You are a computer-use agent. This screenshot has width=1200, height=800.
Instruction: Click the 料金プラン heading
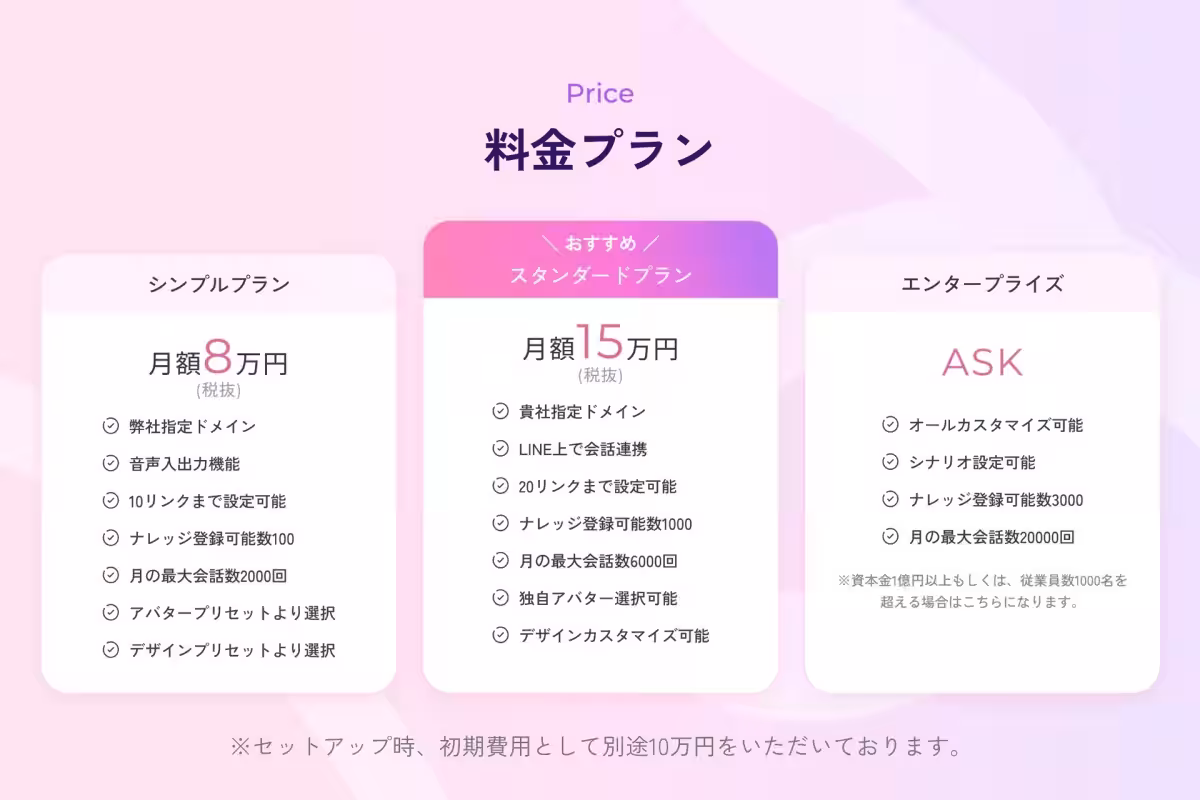coord(599,150)
